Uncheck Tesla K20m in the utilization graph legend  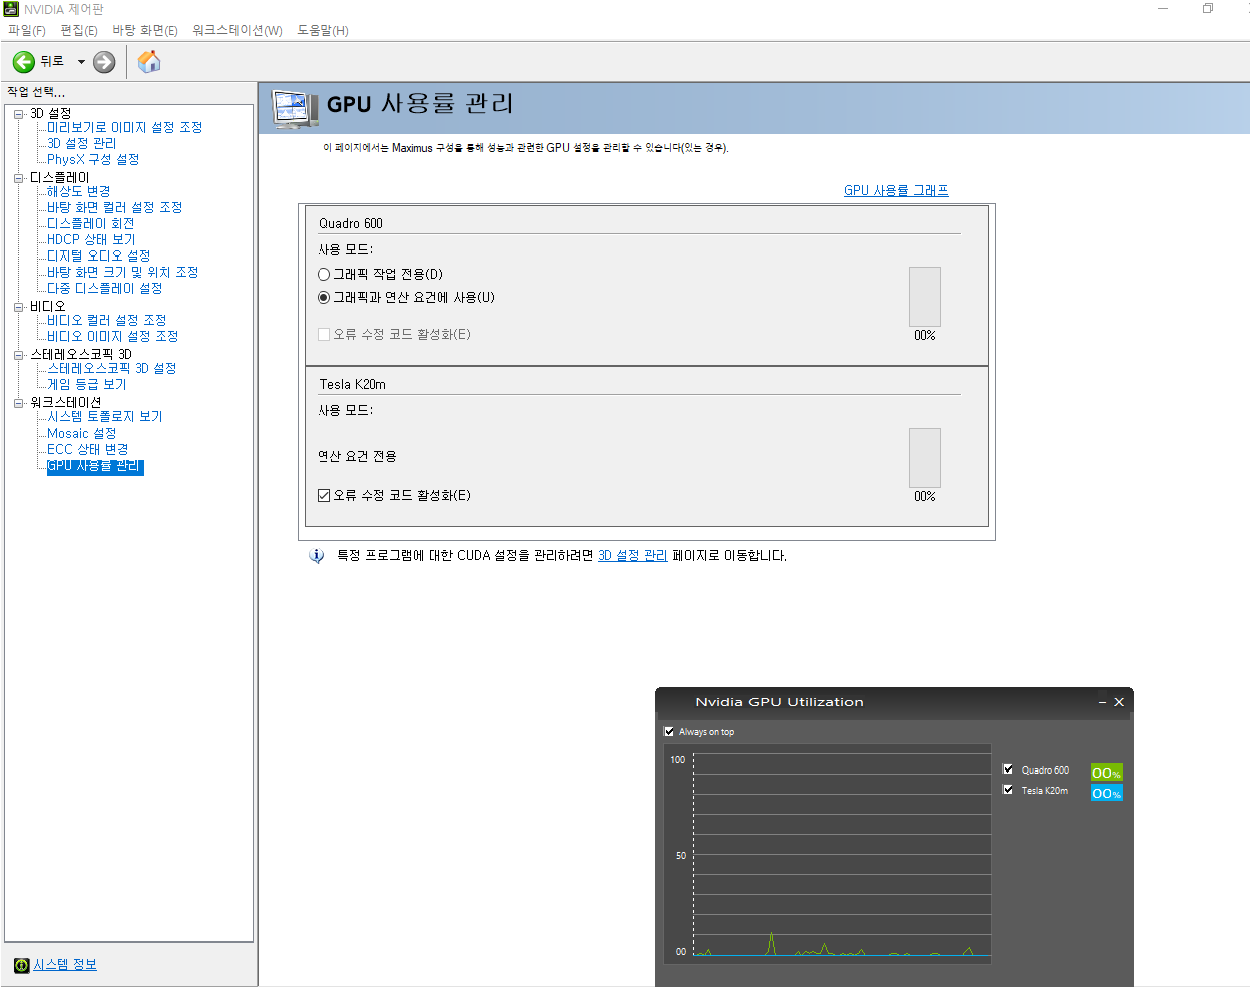[x=1008, y=789]
